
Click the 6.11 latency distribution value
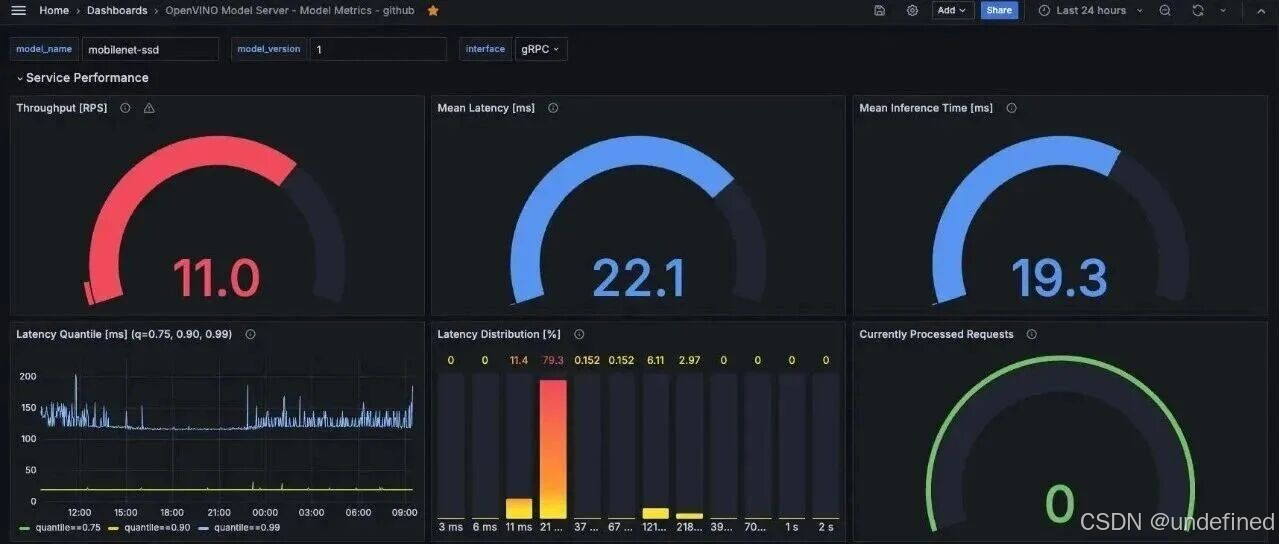[656, 360]
